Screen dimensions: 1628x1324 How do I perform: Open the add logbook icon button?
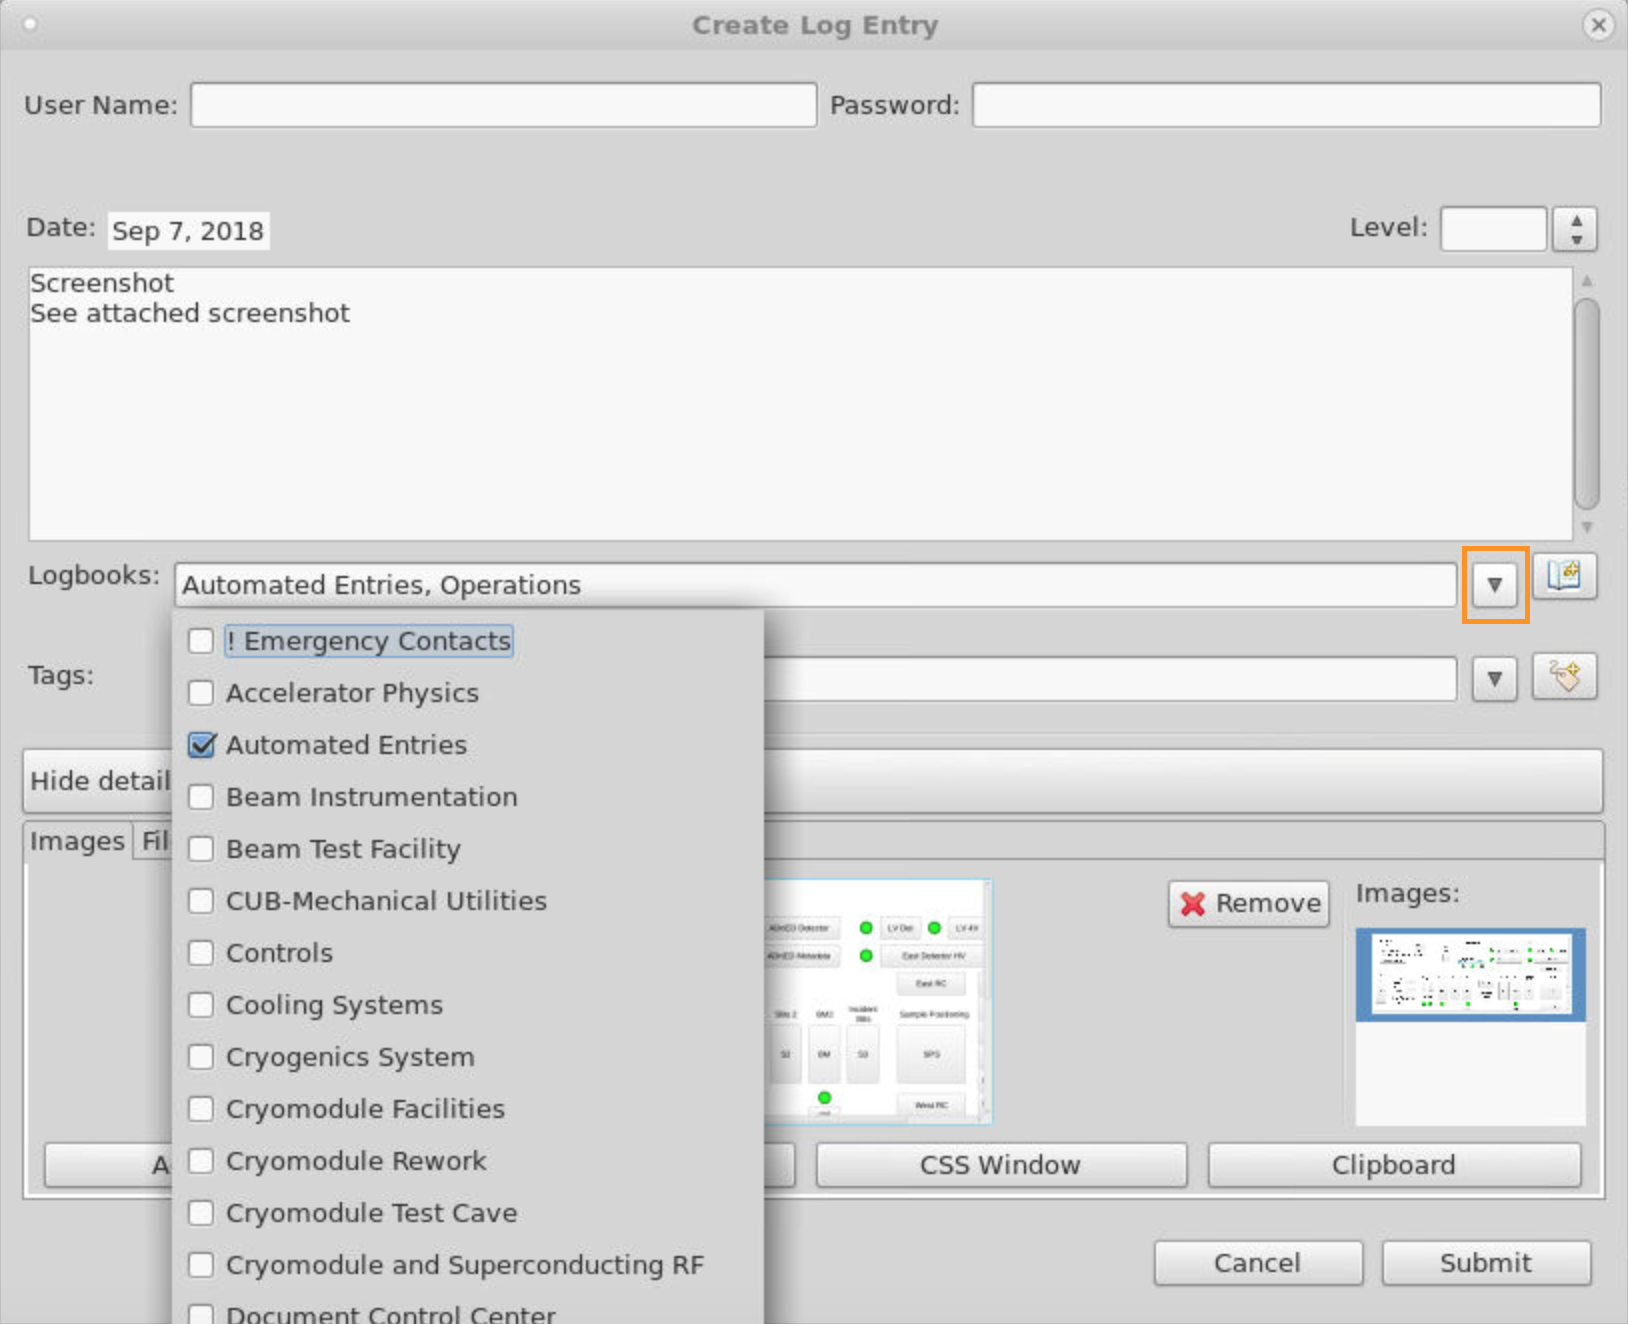[x=1564, y=576]
